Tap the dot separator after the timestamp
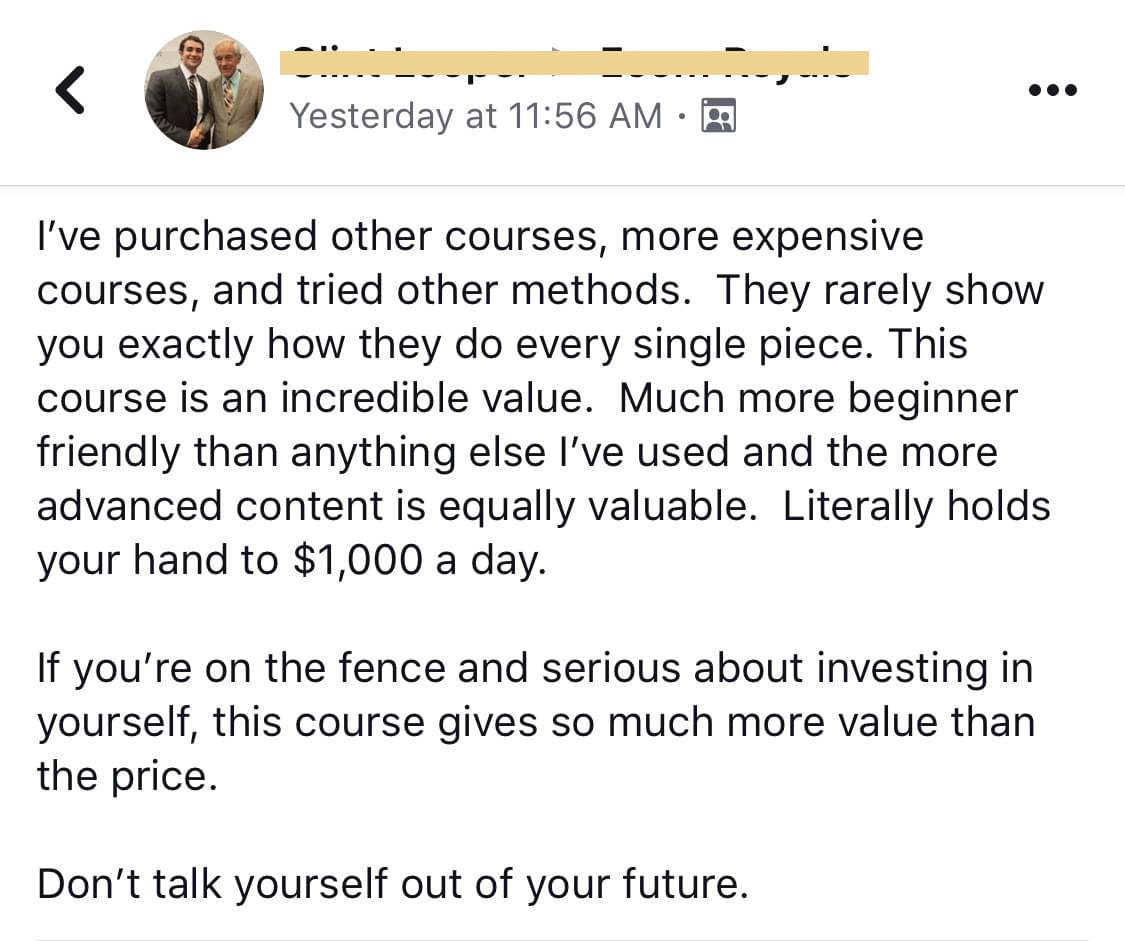The height and width of the screenshot is (941, 1125). (x=682, y=116)
